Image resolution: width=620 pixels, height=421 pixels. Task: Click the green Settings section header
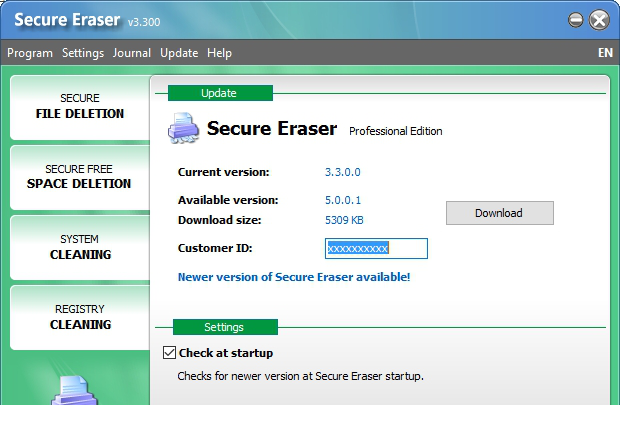[225, 327]
